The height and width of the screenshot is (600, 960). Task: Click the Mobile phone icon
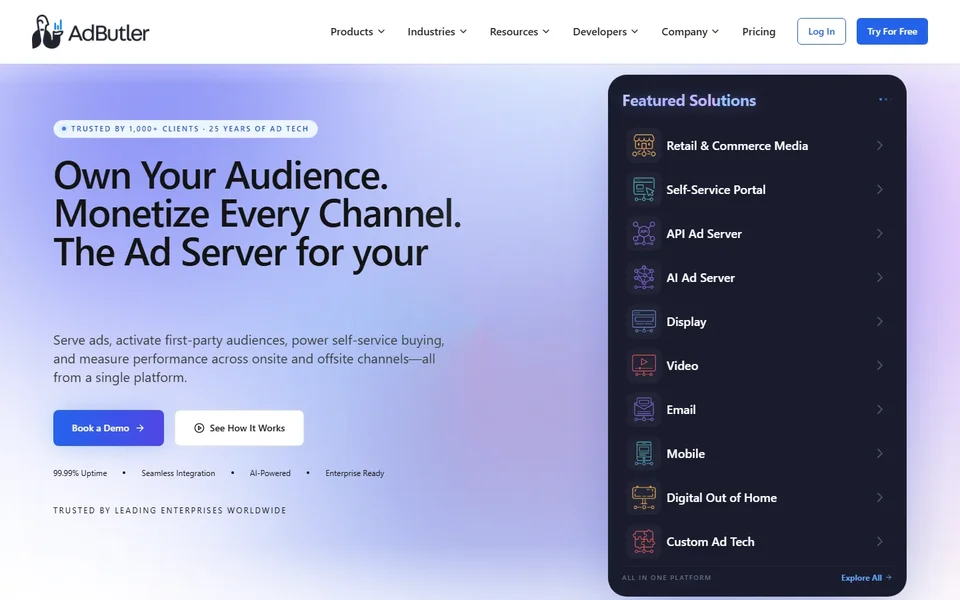(x=643, y=454)
